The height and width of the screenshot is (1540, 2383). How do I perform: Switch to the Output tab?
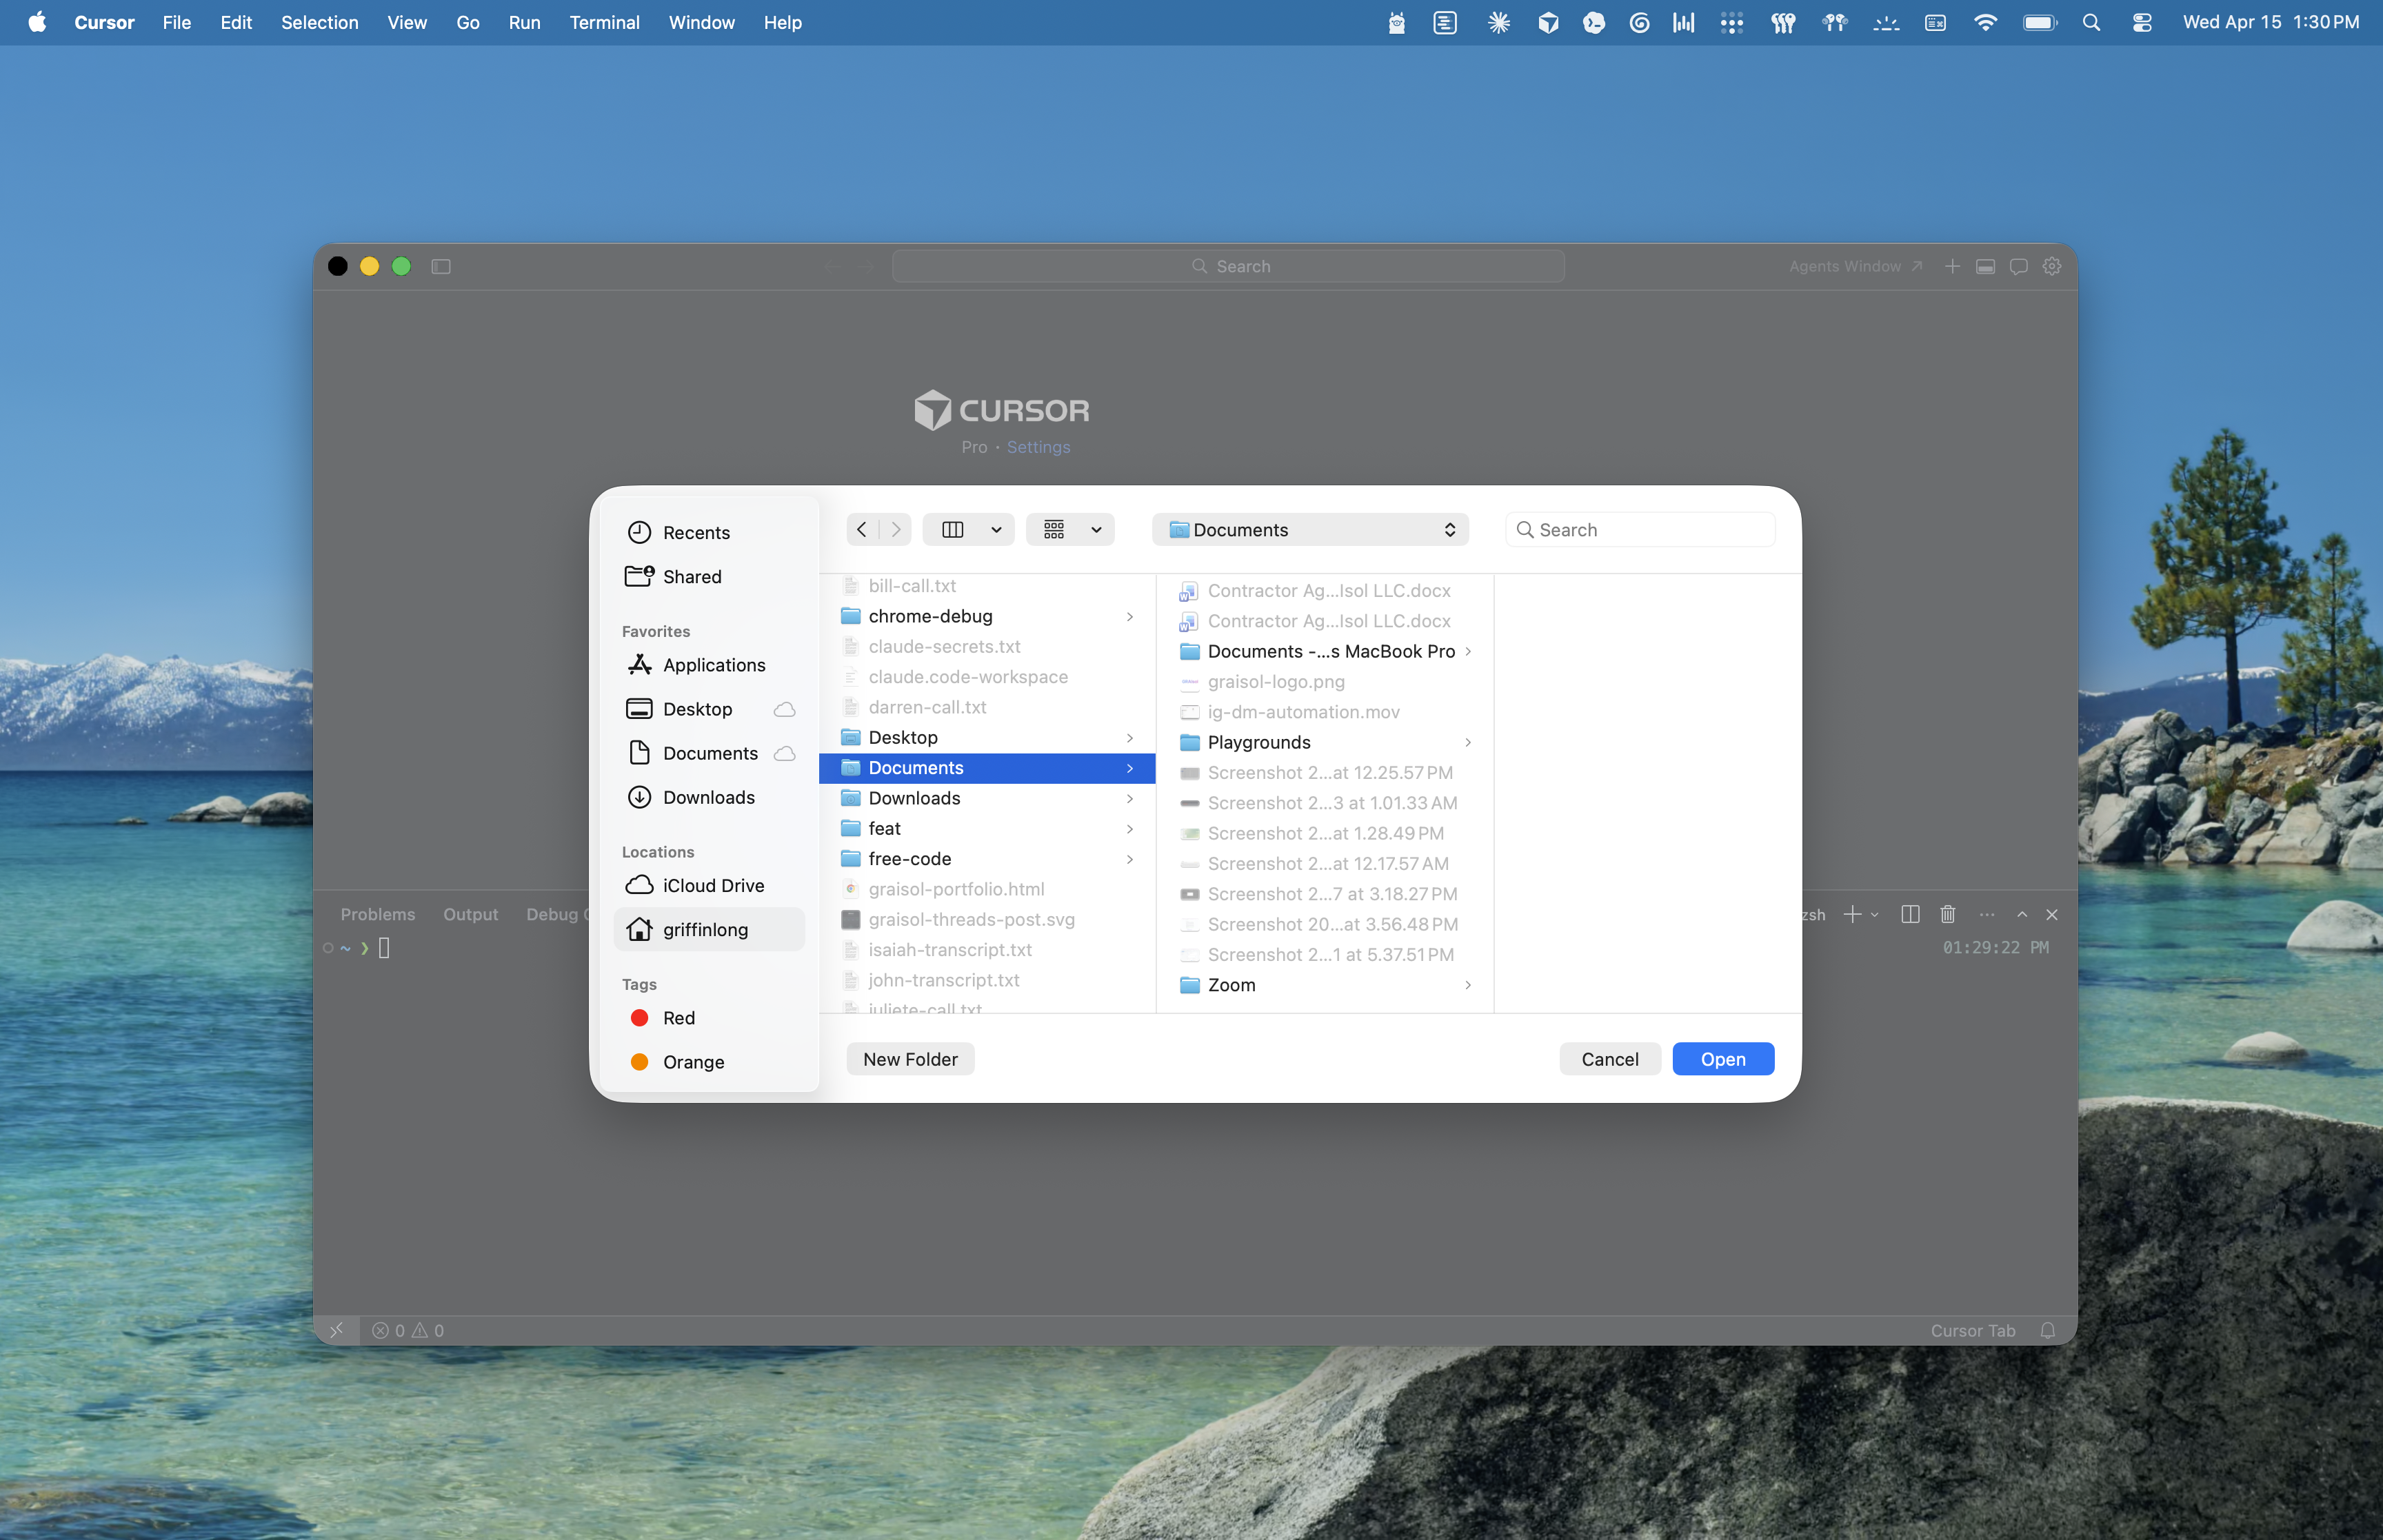point(470,914)
